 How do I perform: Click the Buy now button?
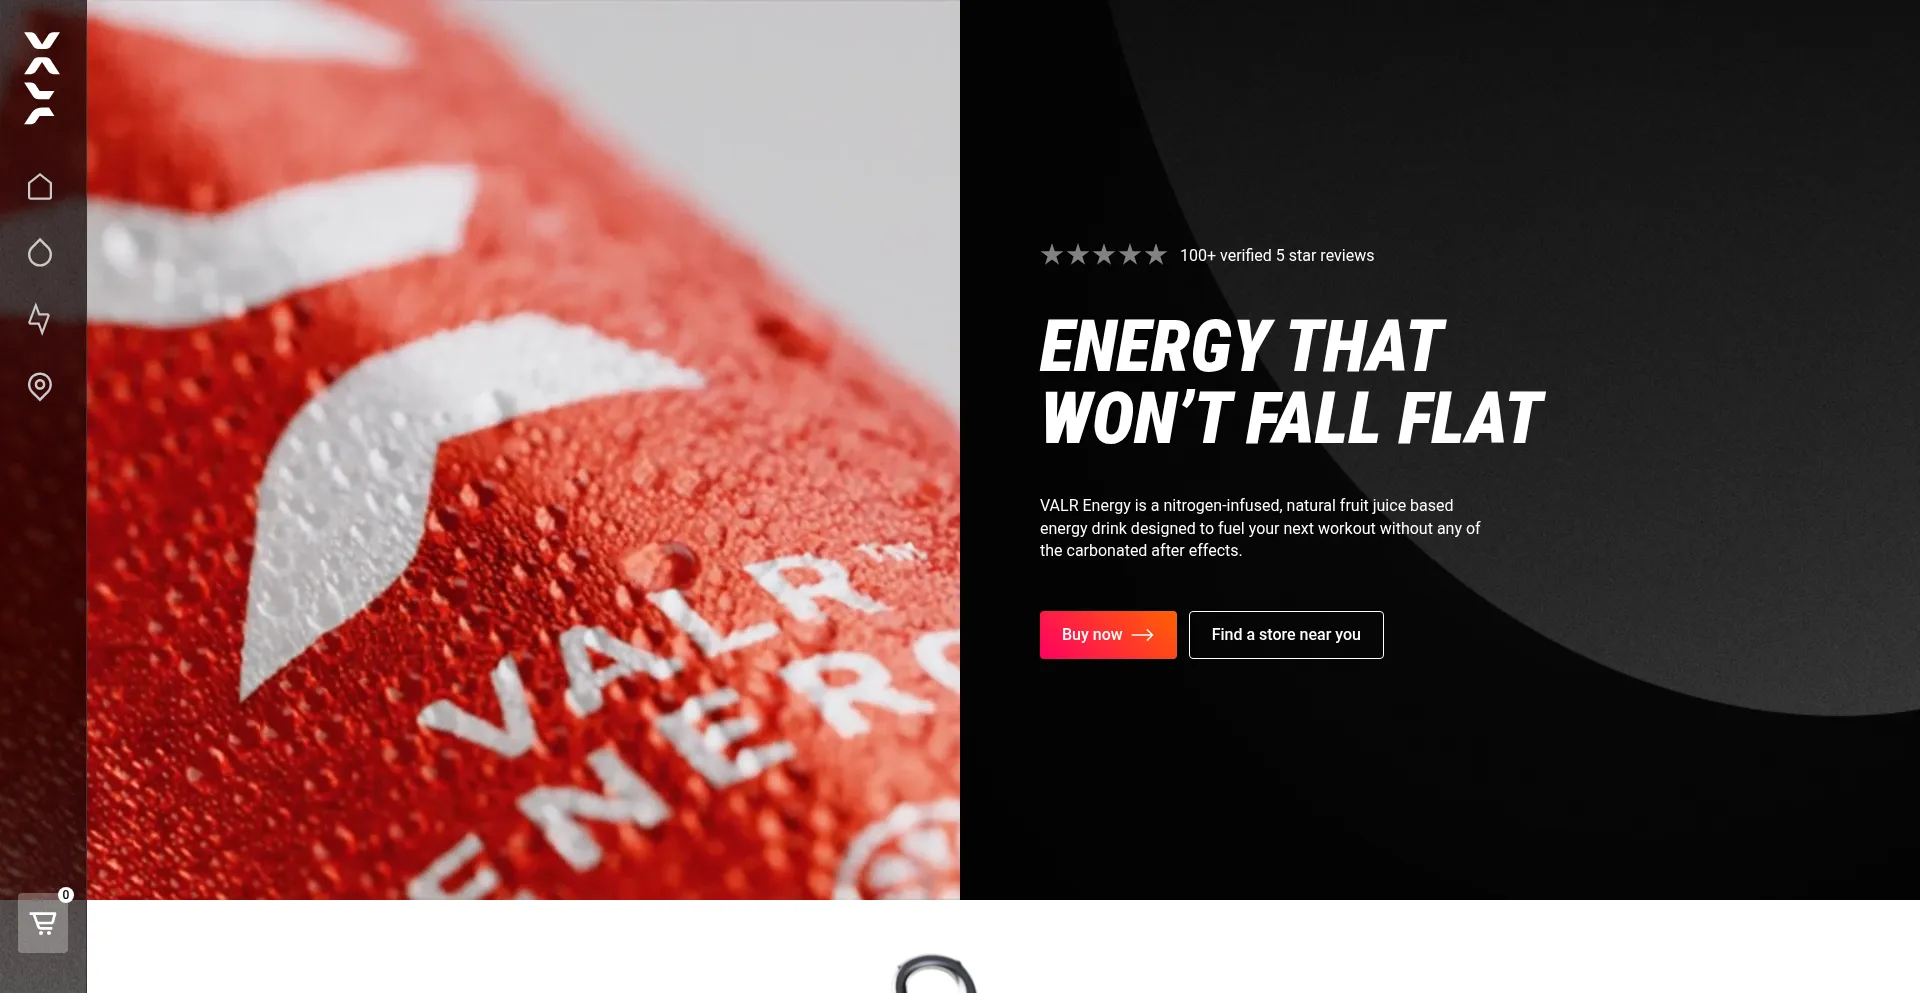coord(1108,635)
